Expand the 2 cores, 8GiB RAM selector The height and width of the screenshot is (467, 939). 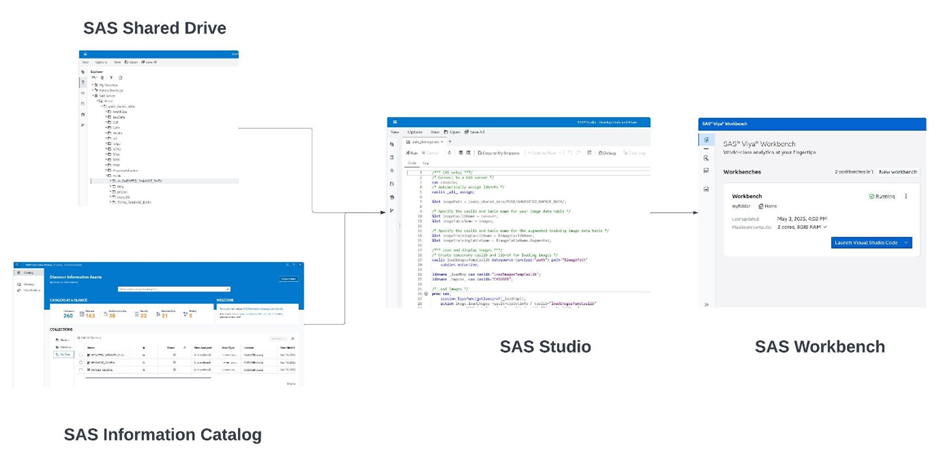tap(803, 227)
